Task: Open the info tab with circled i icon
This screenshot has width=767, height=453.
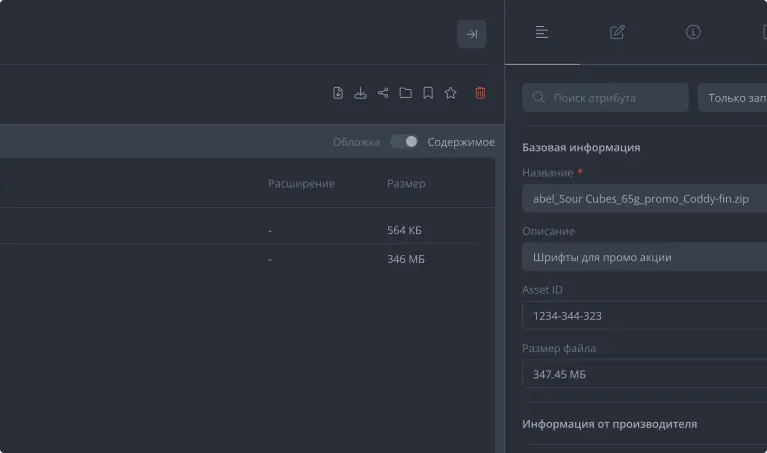Action: pyautogui.click(x=693, y=32)
